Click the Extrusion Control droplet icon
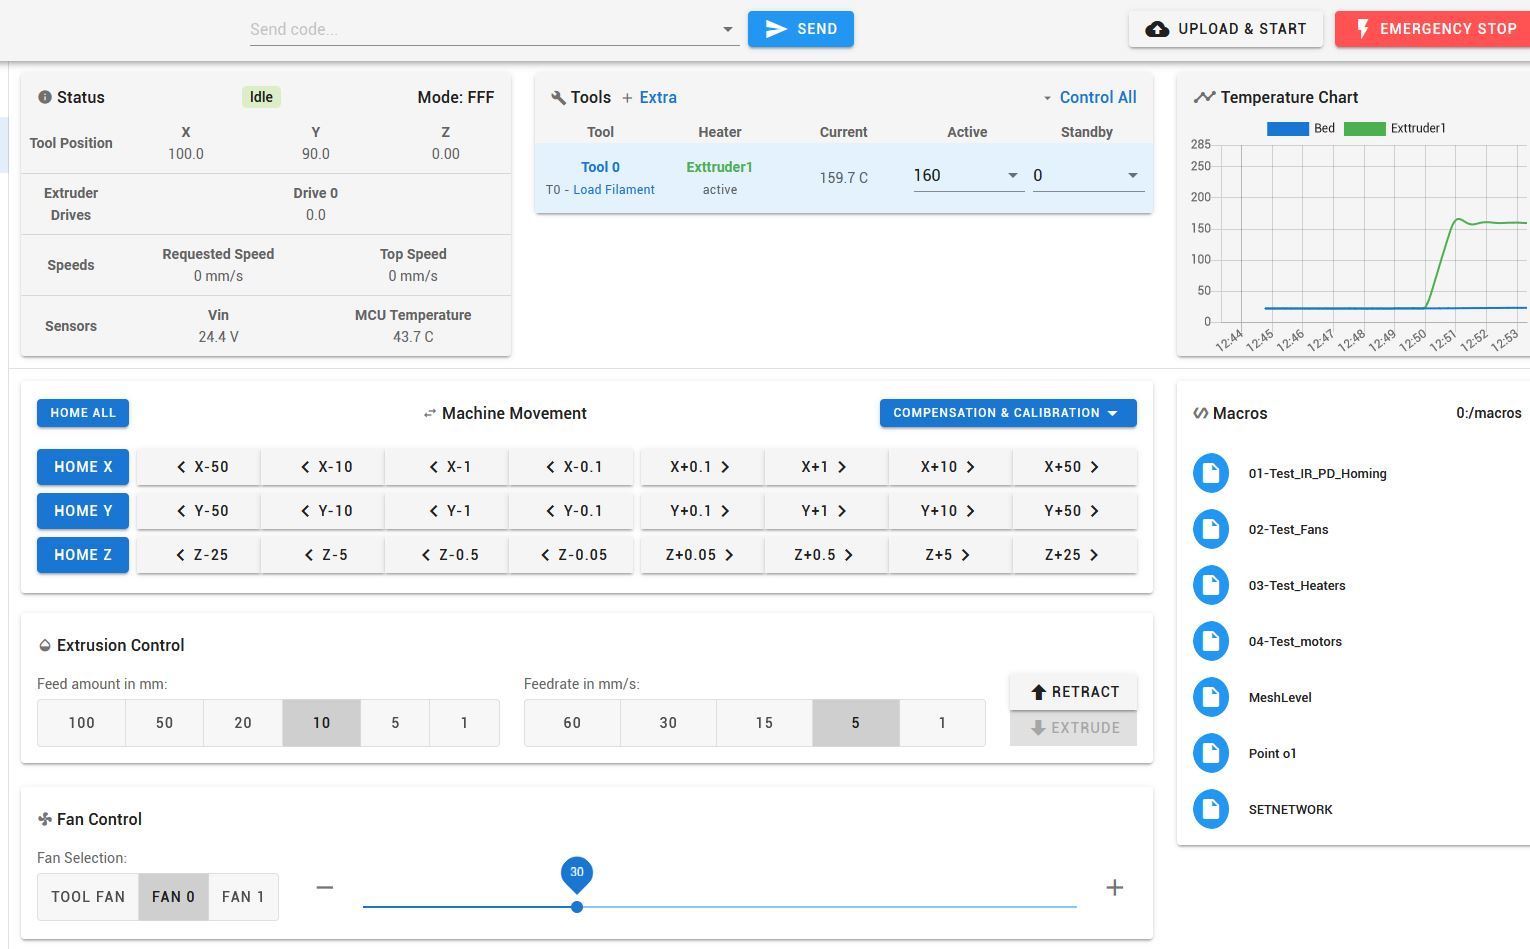The height and width of the screenshot is (949, 1530). tap(44, 645)
